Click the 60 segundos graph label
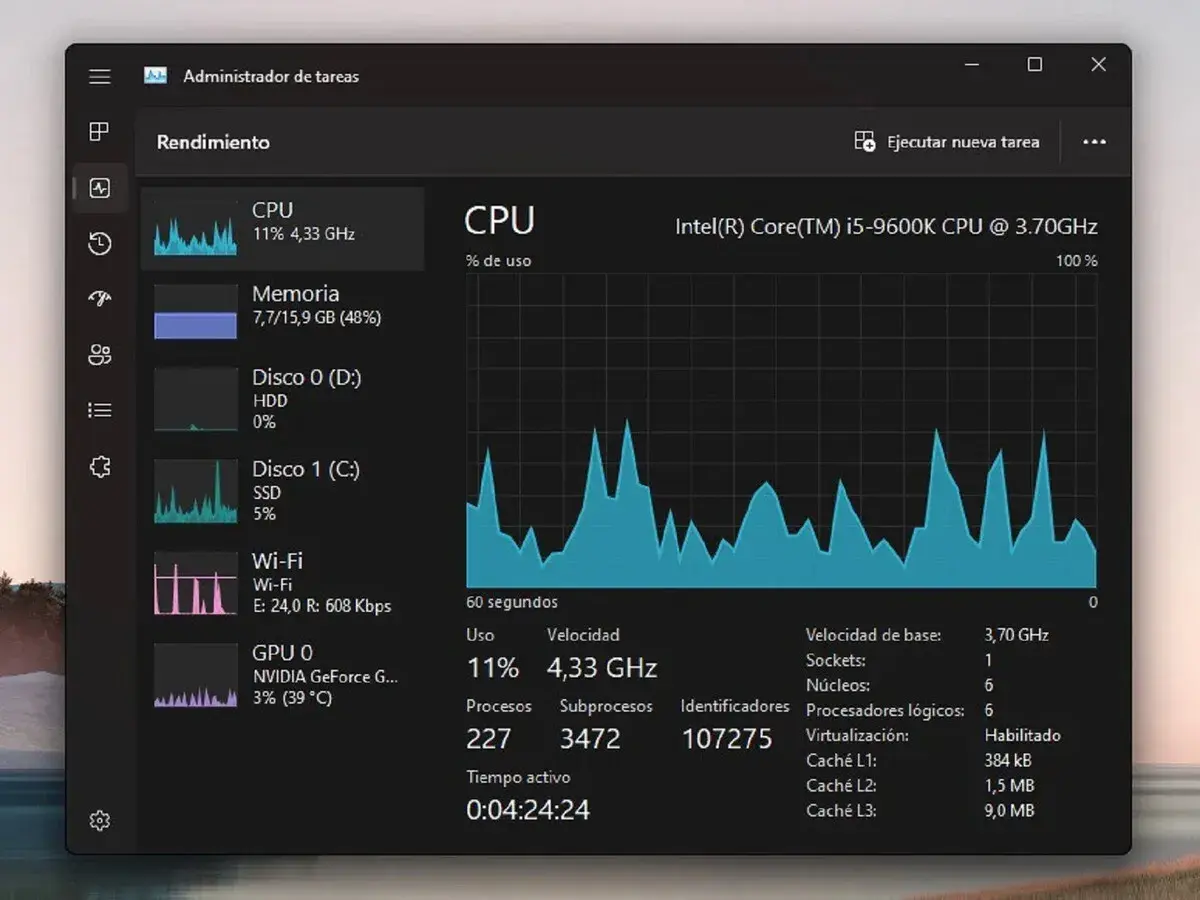1200x900 pixels. coord(512,602)
